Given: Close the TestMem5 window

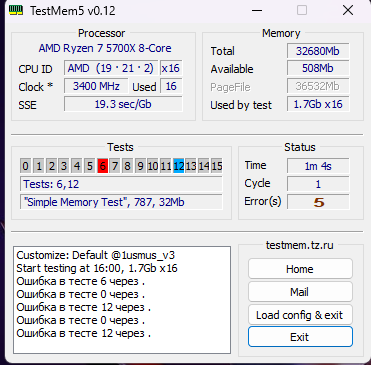Looking at the screenshot, I should point(348,10).
